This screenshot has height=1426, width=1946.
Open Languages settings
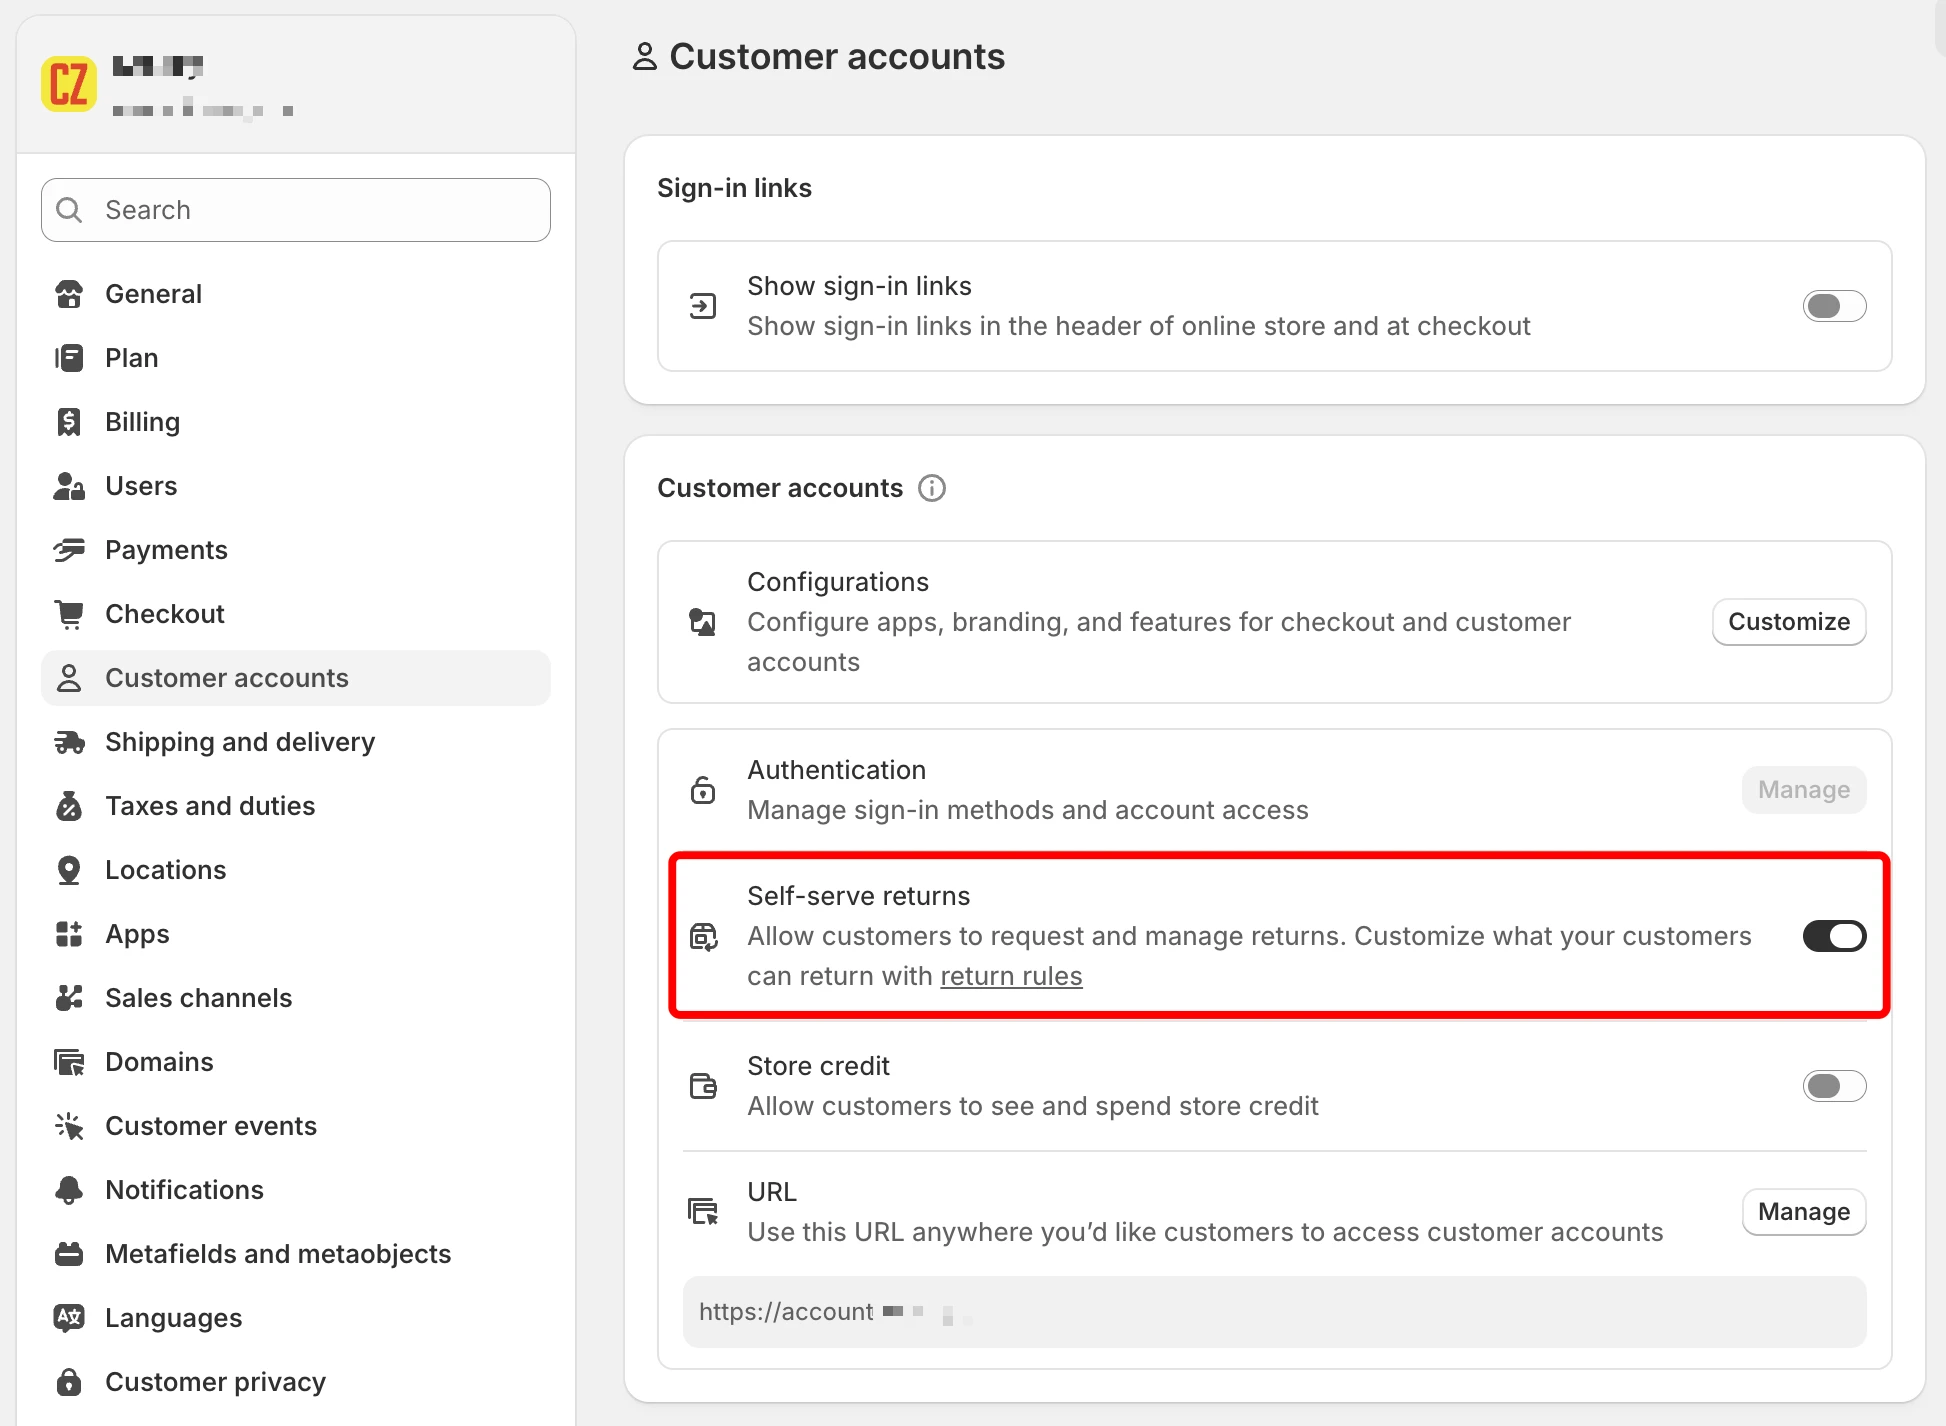[296, 1318]
